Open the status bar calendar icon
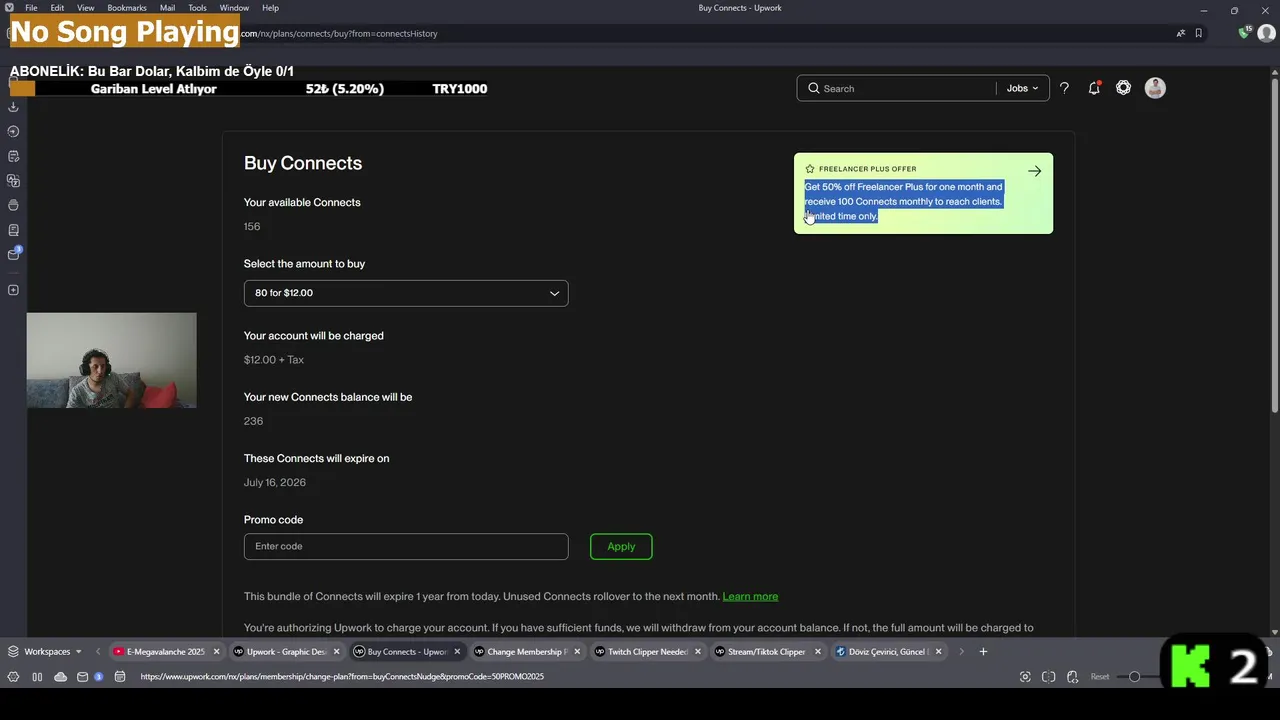The height and width of the screenshot is (720, 1280). point(120,677)
